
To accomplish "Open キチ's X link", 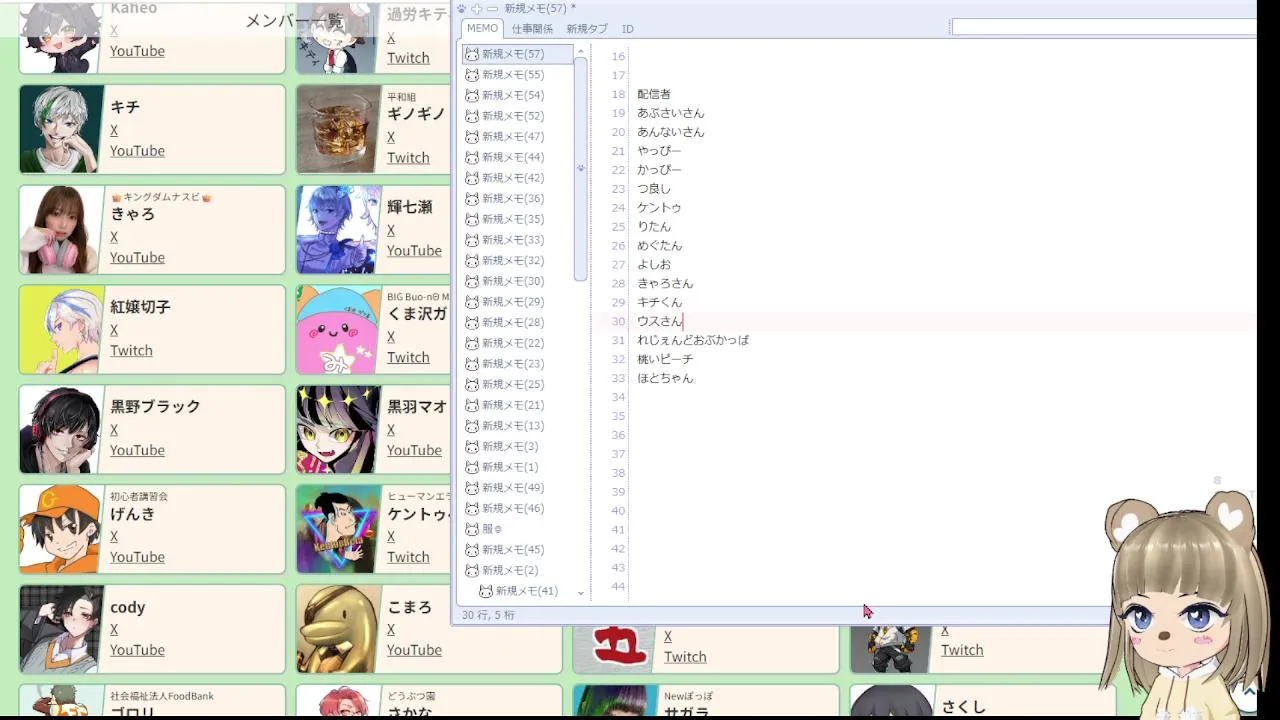I will click(114, 131).
